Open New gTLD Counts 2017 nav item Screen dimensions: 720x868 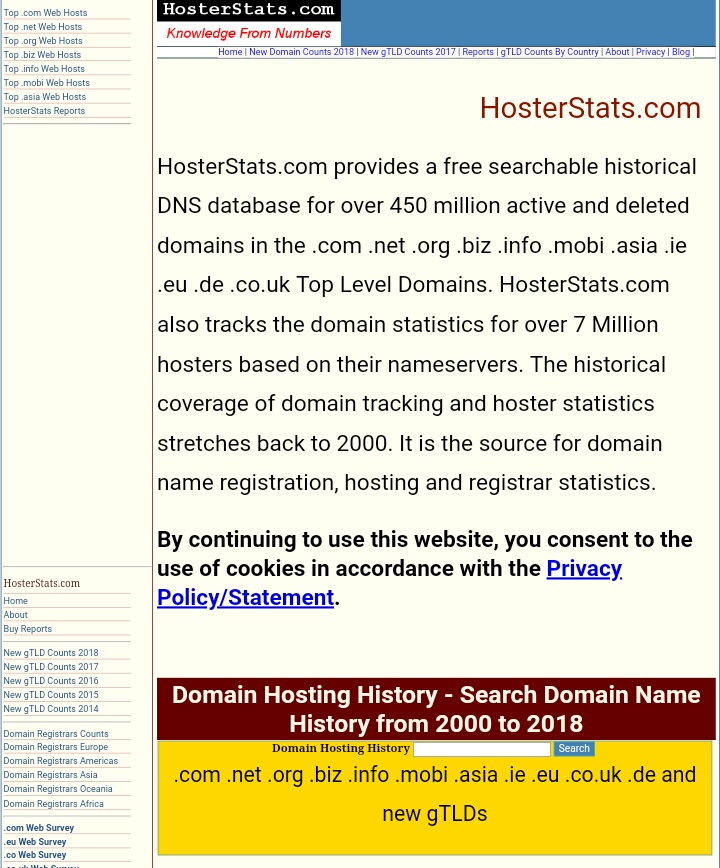point(408,51)
